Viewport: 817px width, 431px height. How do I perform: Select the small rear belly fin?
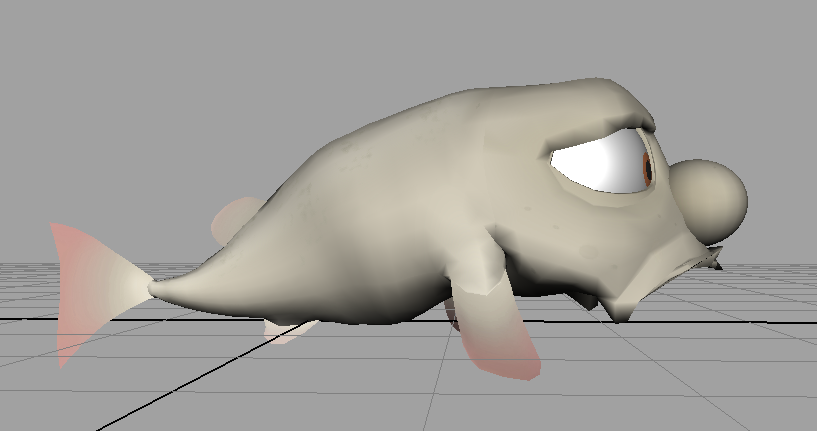289,331
